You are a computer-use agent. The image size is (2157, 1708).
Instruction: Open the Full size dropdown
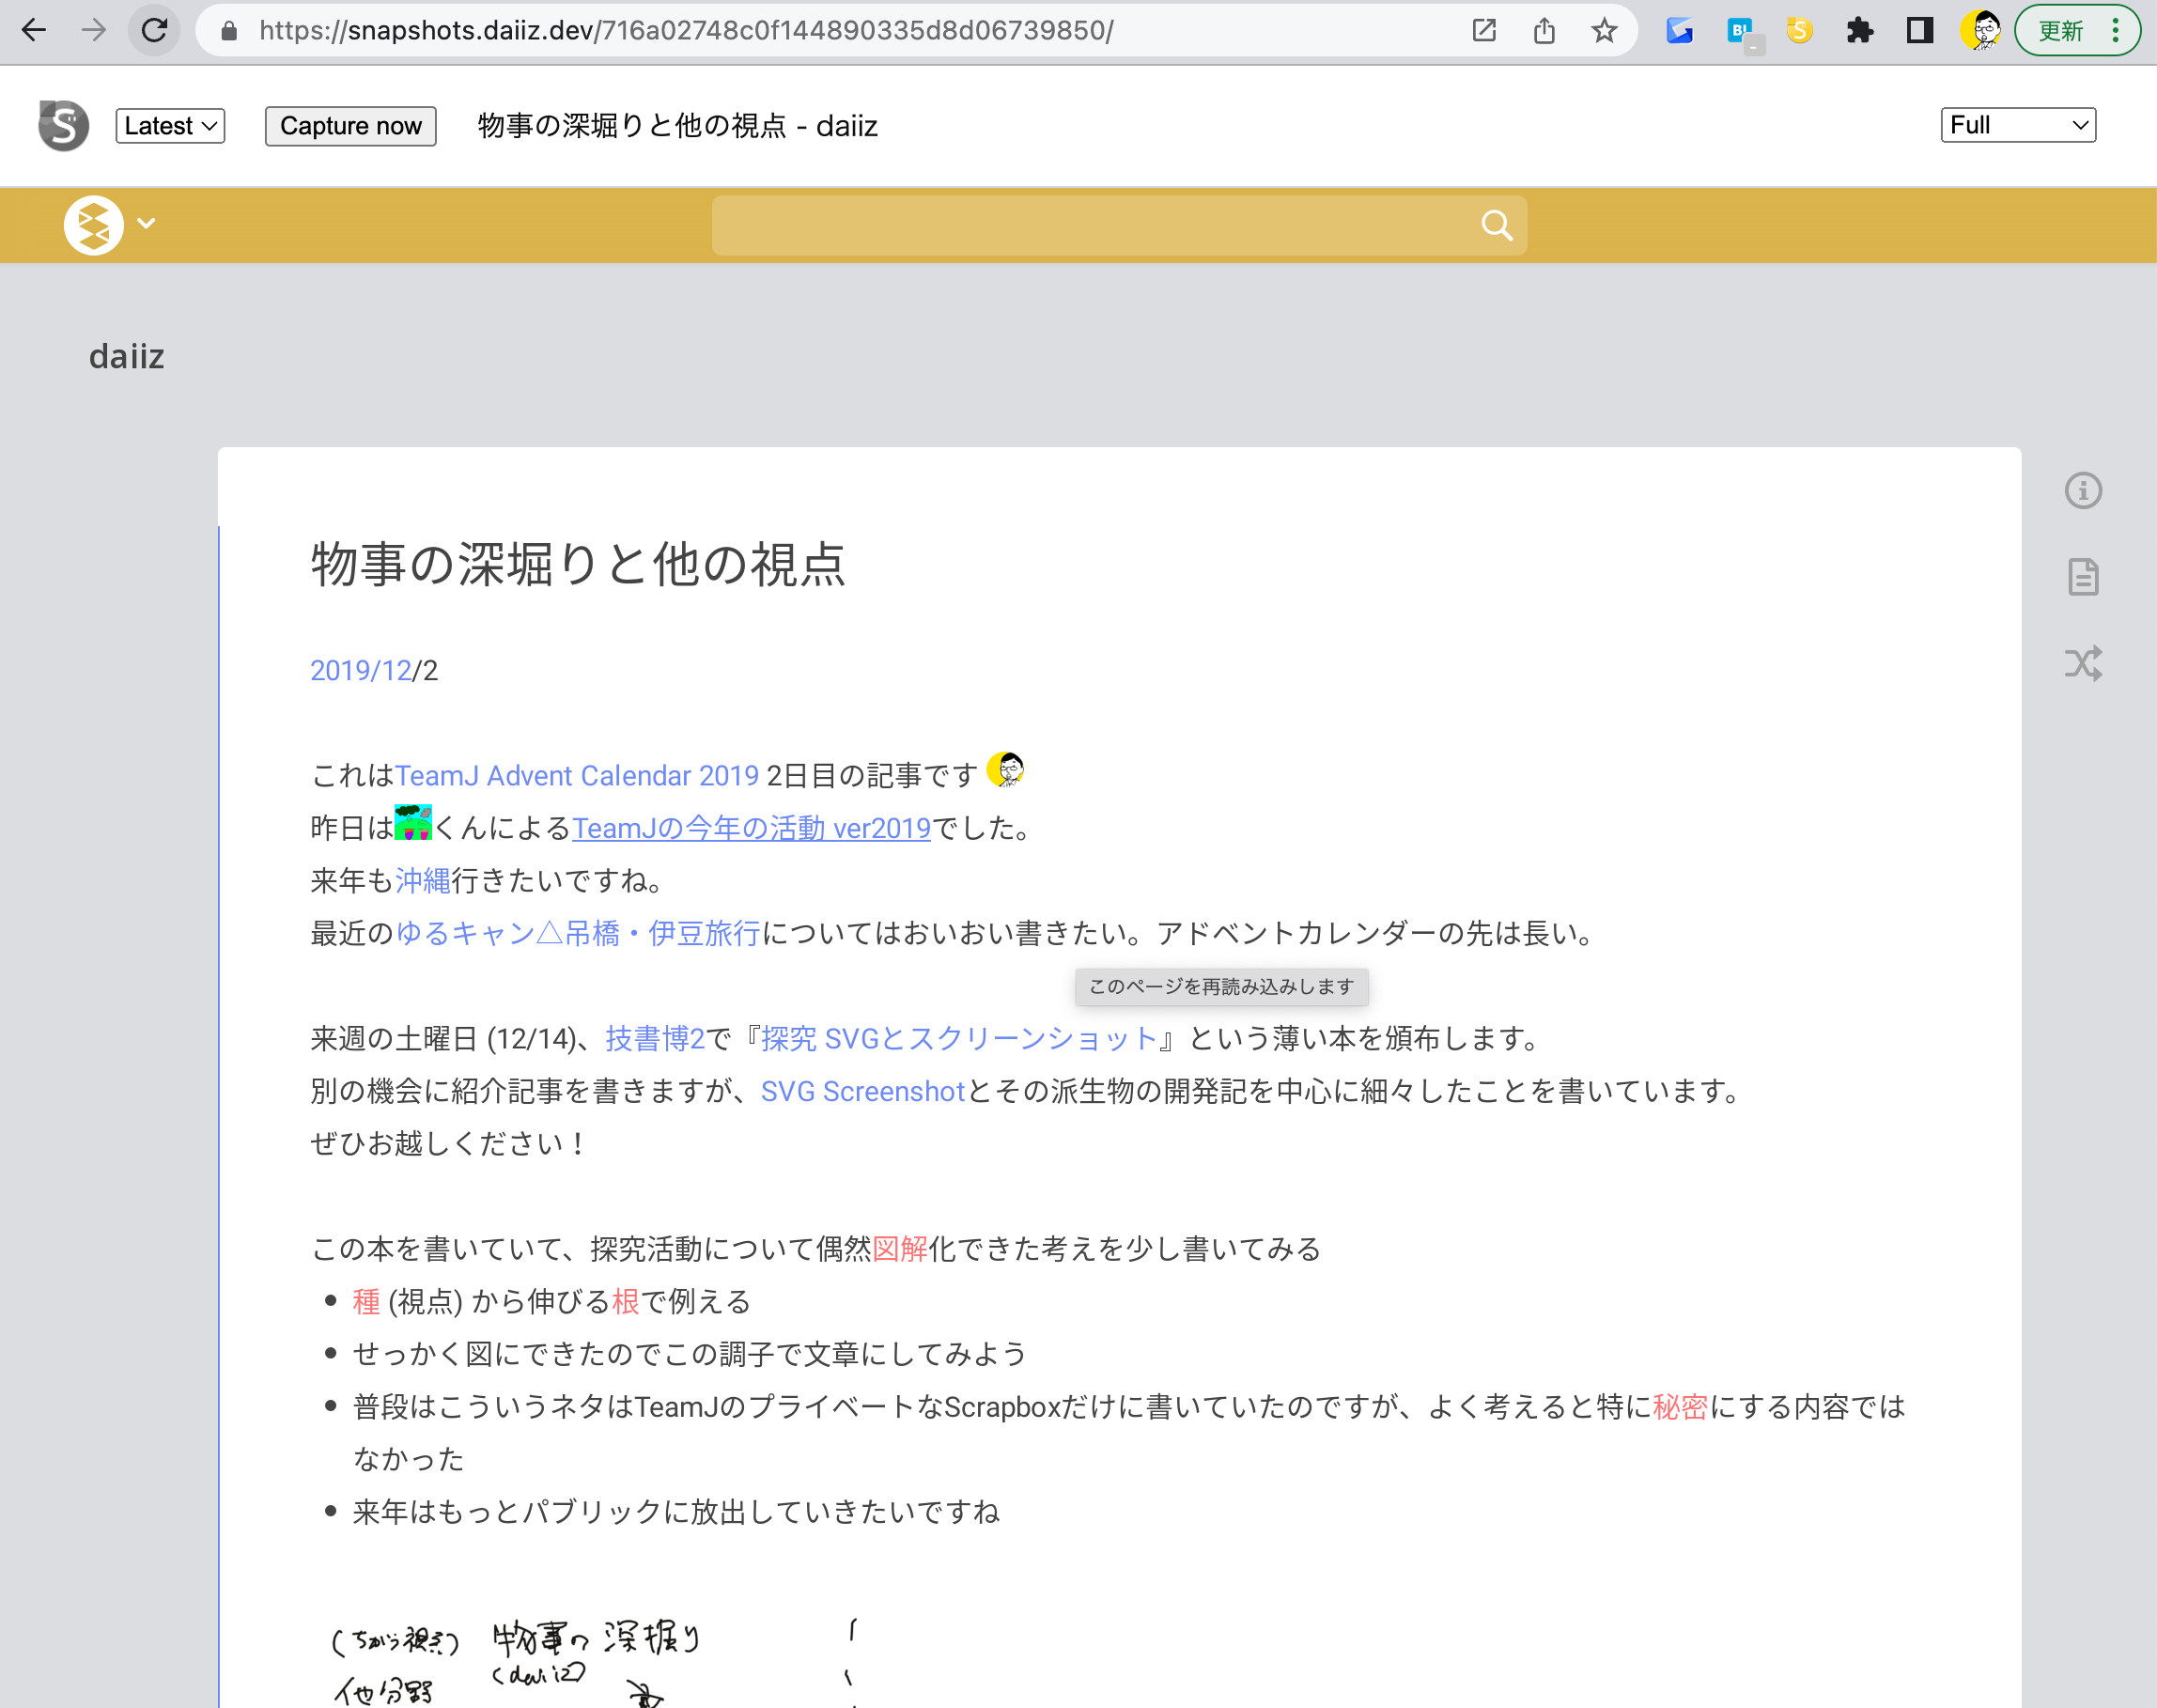[x=2017, y=125]
